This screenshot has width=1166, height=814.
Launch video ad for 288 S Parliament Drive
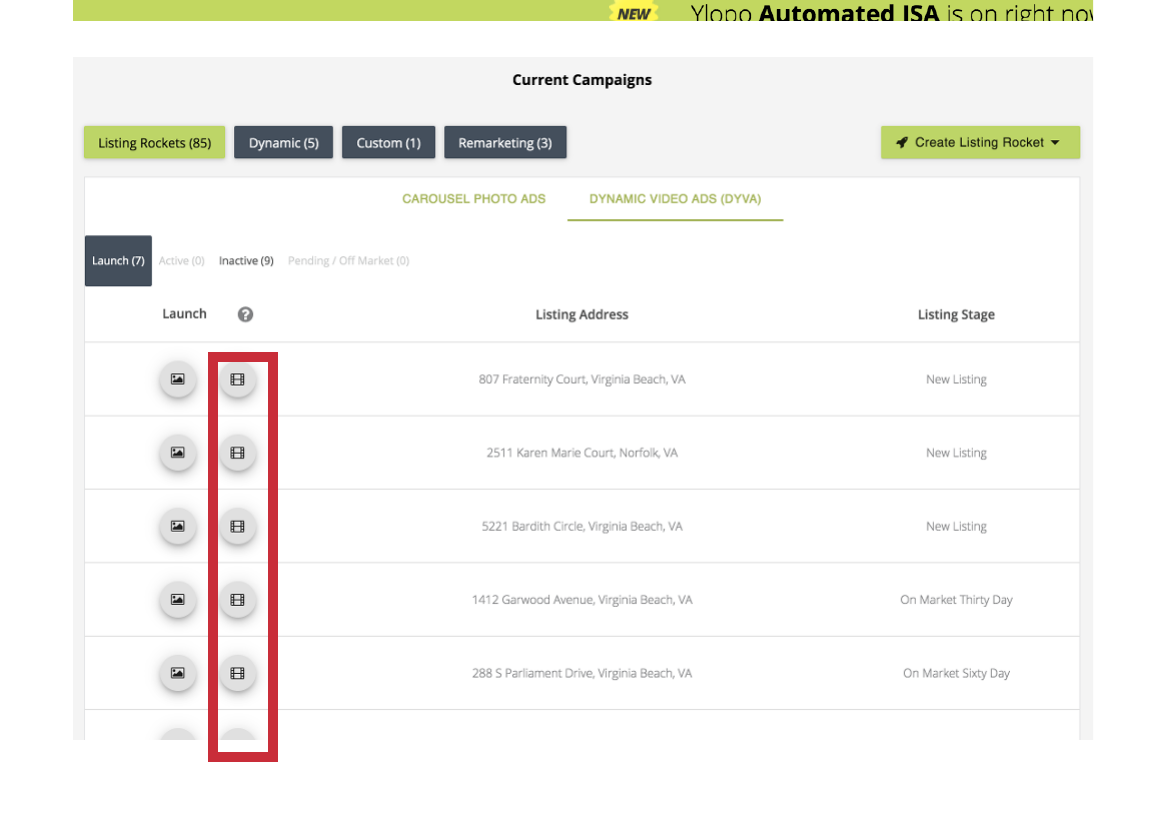click(x=237, y=673)
